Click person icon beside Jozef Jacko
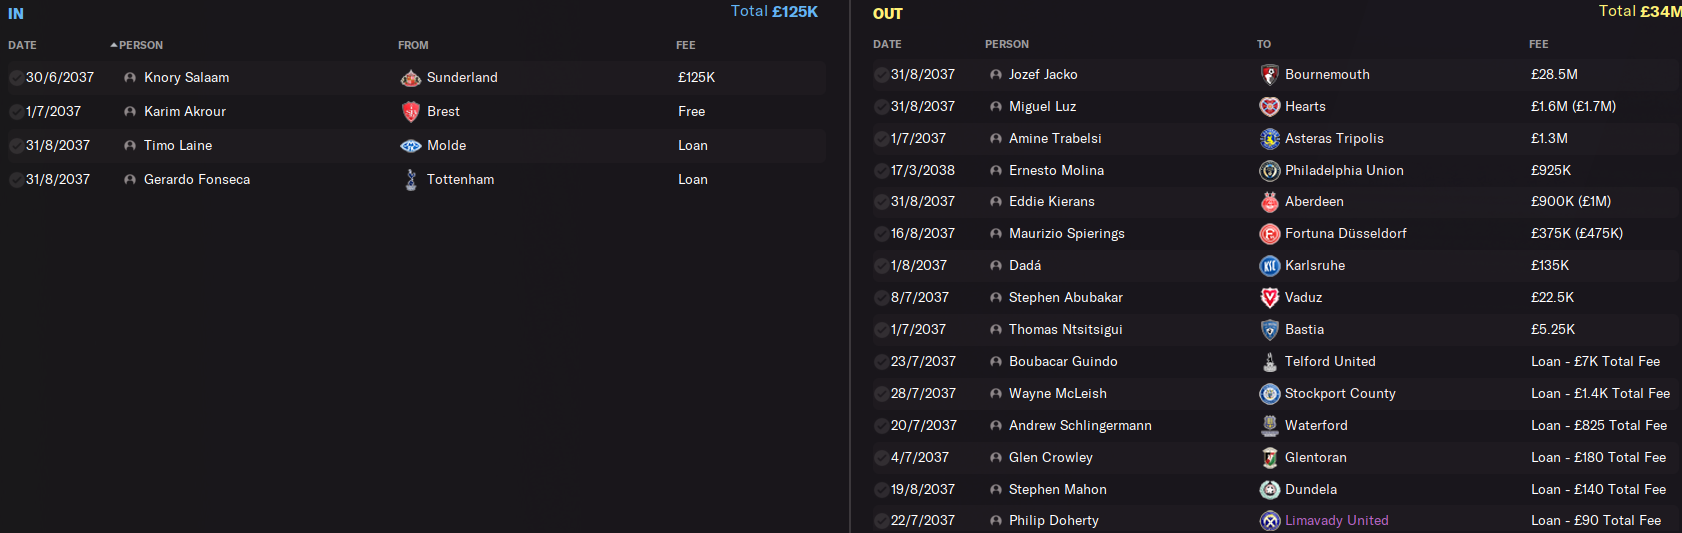 pyautogui.click(x=996, y=75)
